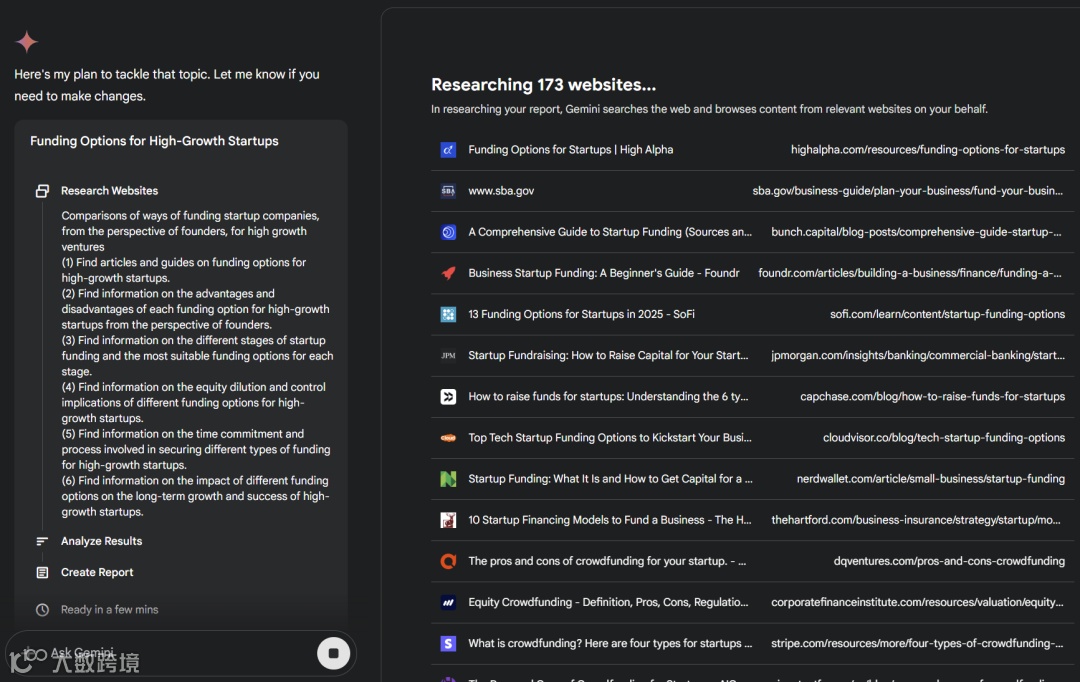The image size is (1080, 682).
Task: Open Funding Options for Startups High Alpha result
Action: 570,150
